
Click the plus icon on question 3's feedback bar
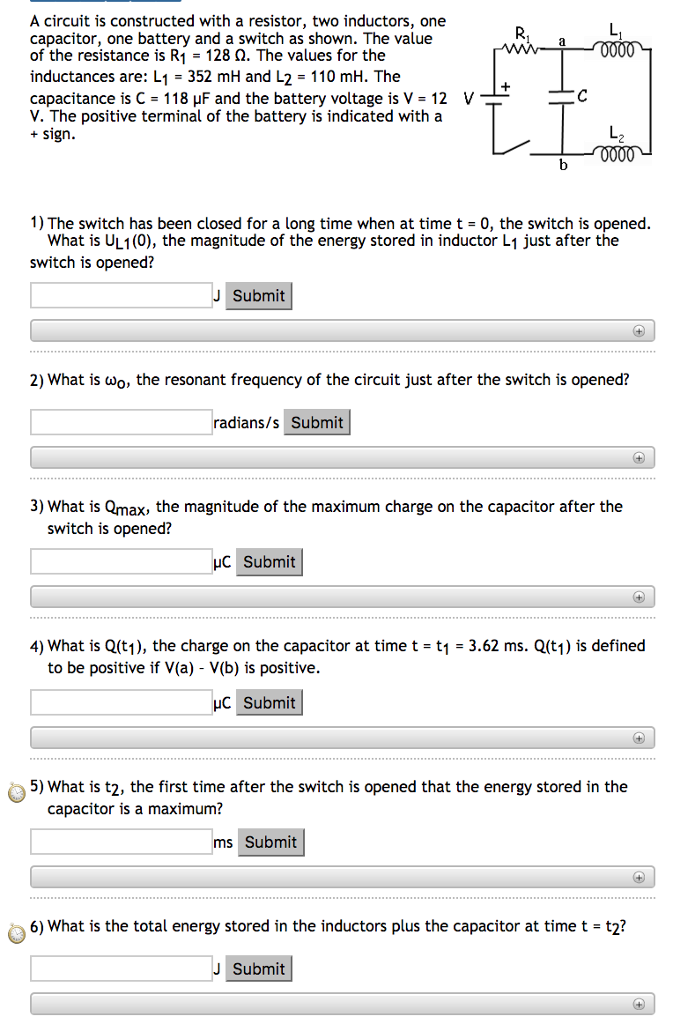(640, 596)
